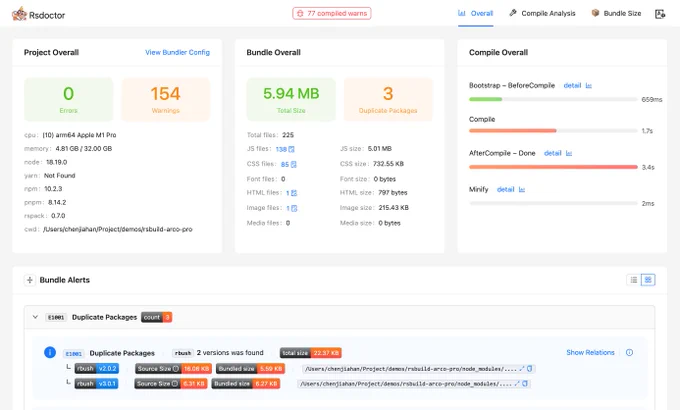Viewport: 680px width, 410px height.
Task: Click the node 18.19.0 version text
Action: click(56, 162)
